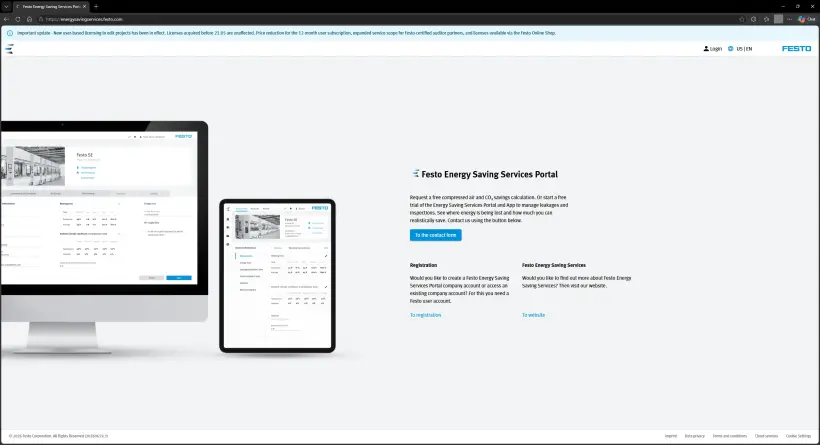
Task: Open browser extensions icon
Action: tap(754, 19)
